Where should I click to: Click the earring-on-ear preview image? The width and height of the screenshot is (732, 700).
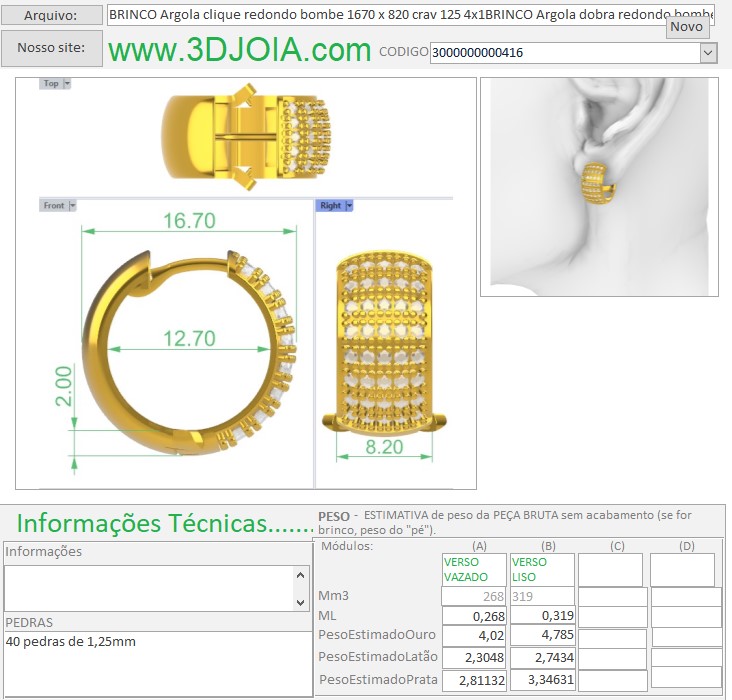point(599,187)
